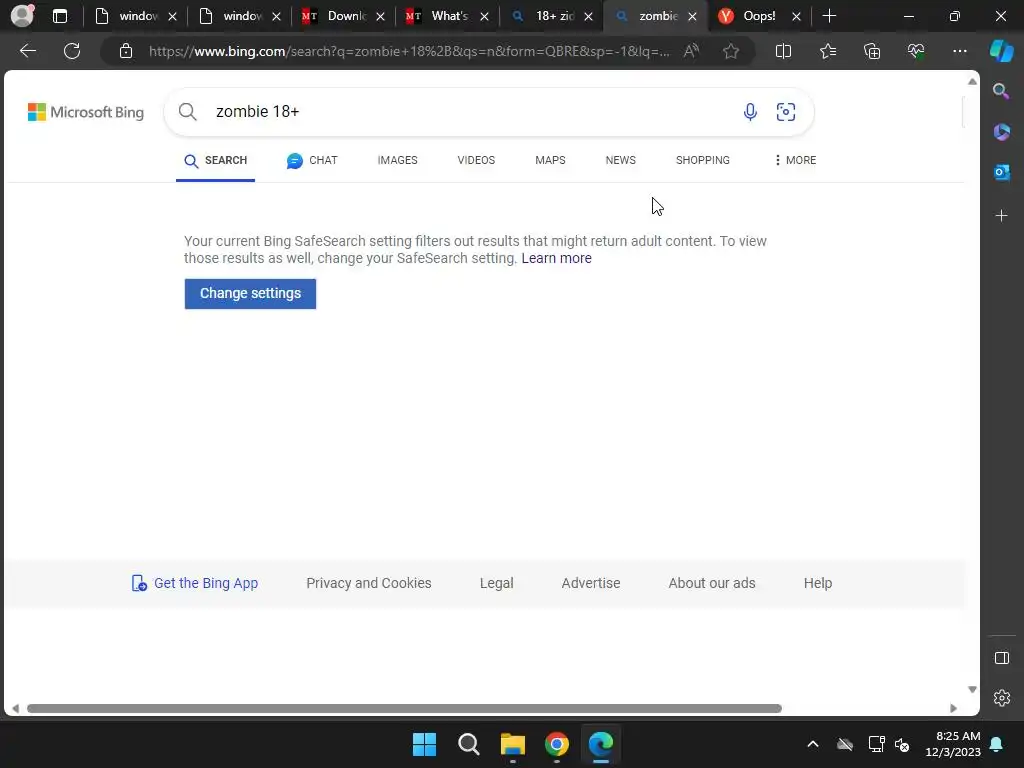Open the Favorites list icon
This screenshot has height=768, width=1024.
pos(827,51)
